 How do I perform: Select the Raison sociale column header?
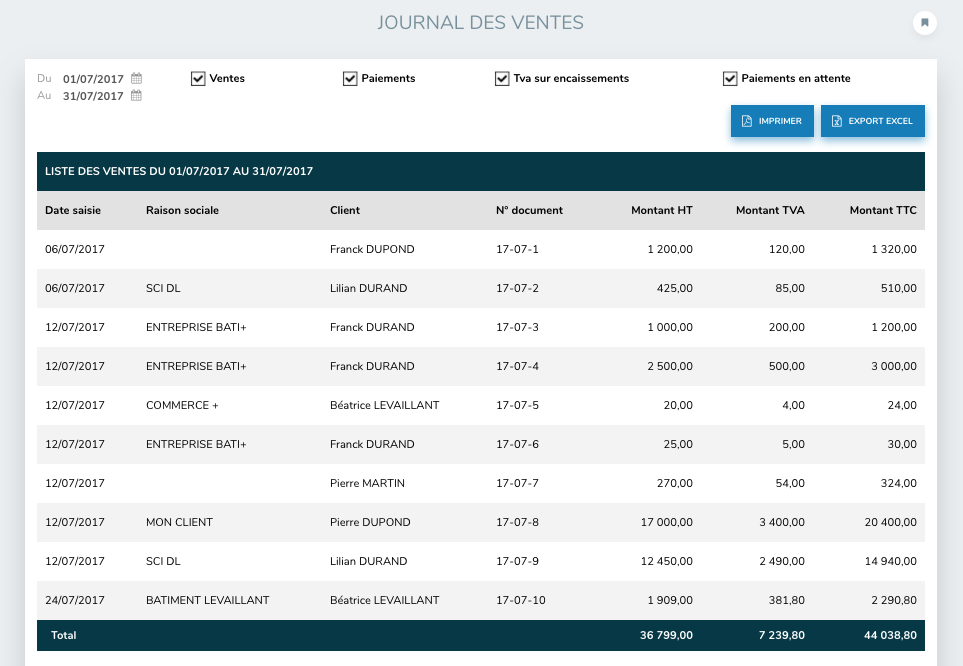[x=182, y=210]
